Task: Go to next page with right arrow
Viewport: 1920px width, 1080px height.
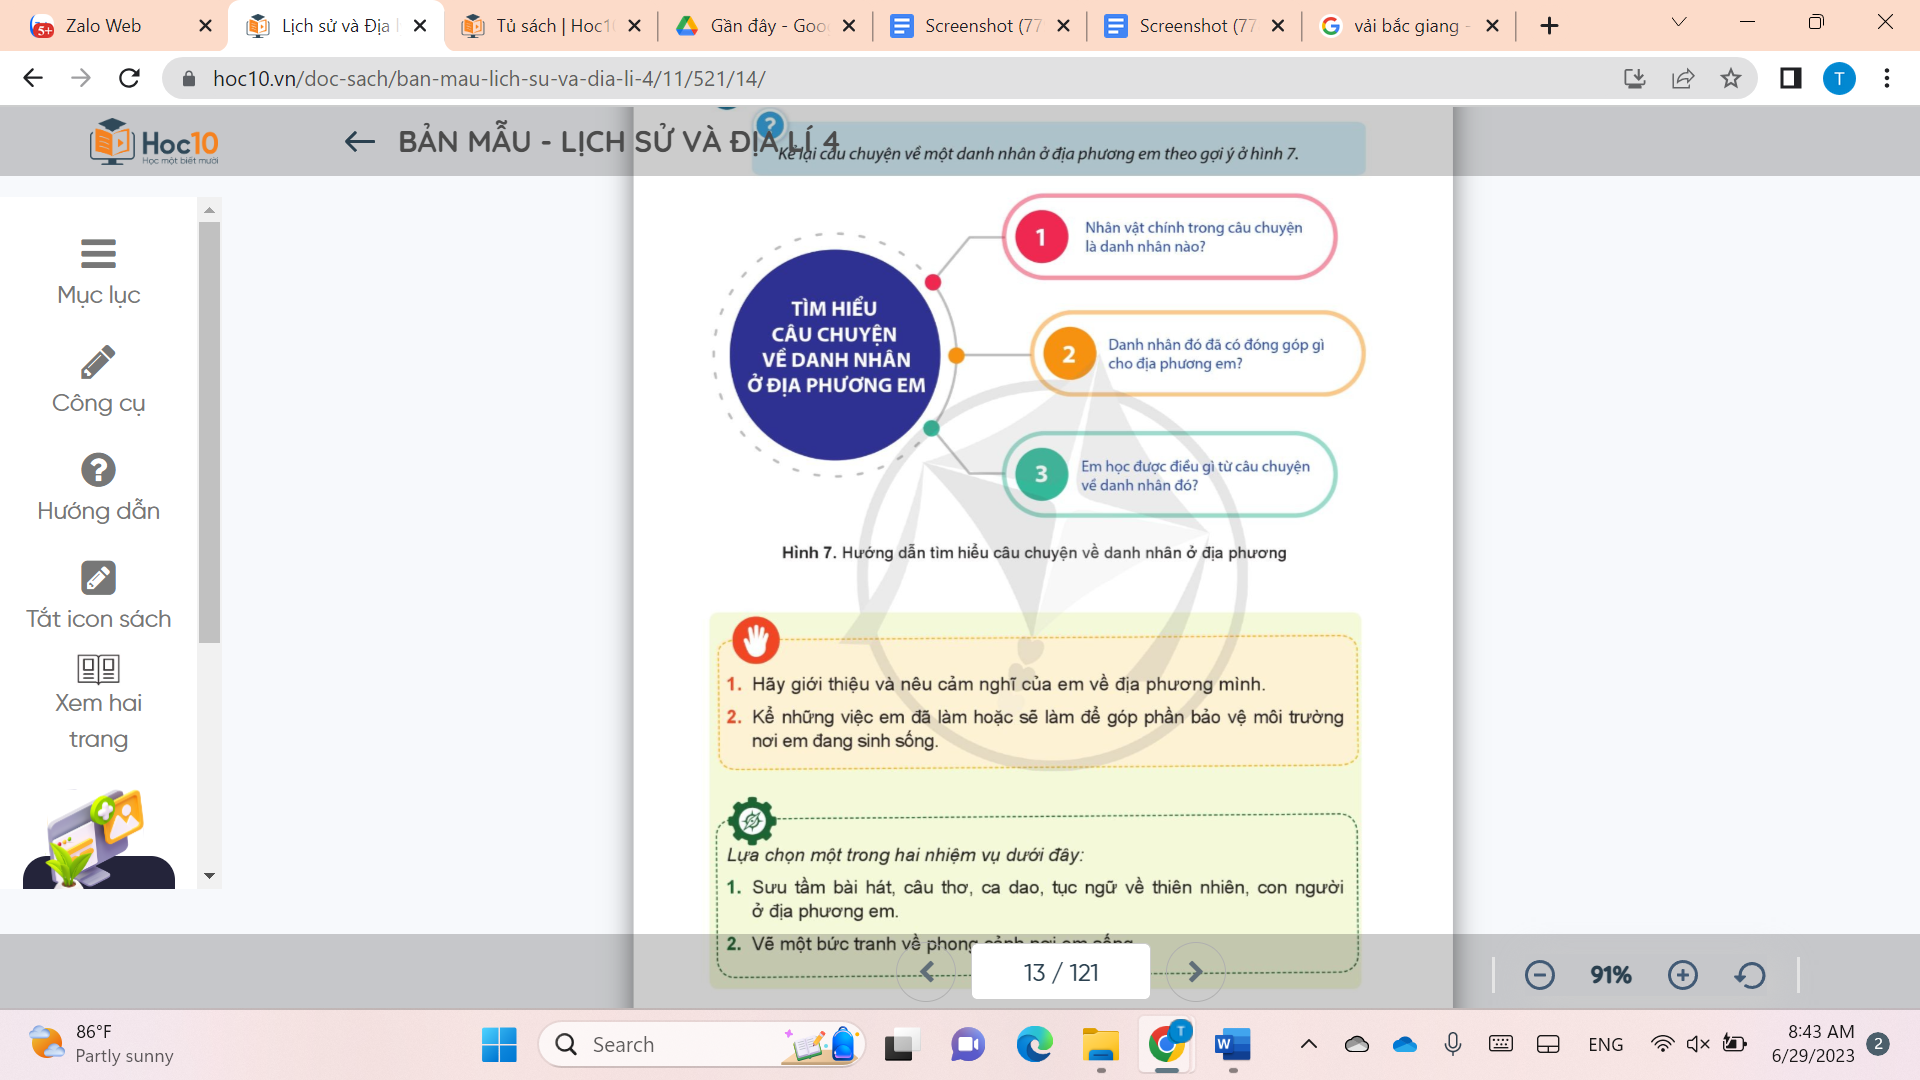Action: (1196, 971)
